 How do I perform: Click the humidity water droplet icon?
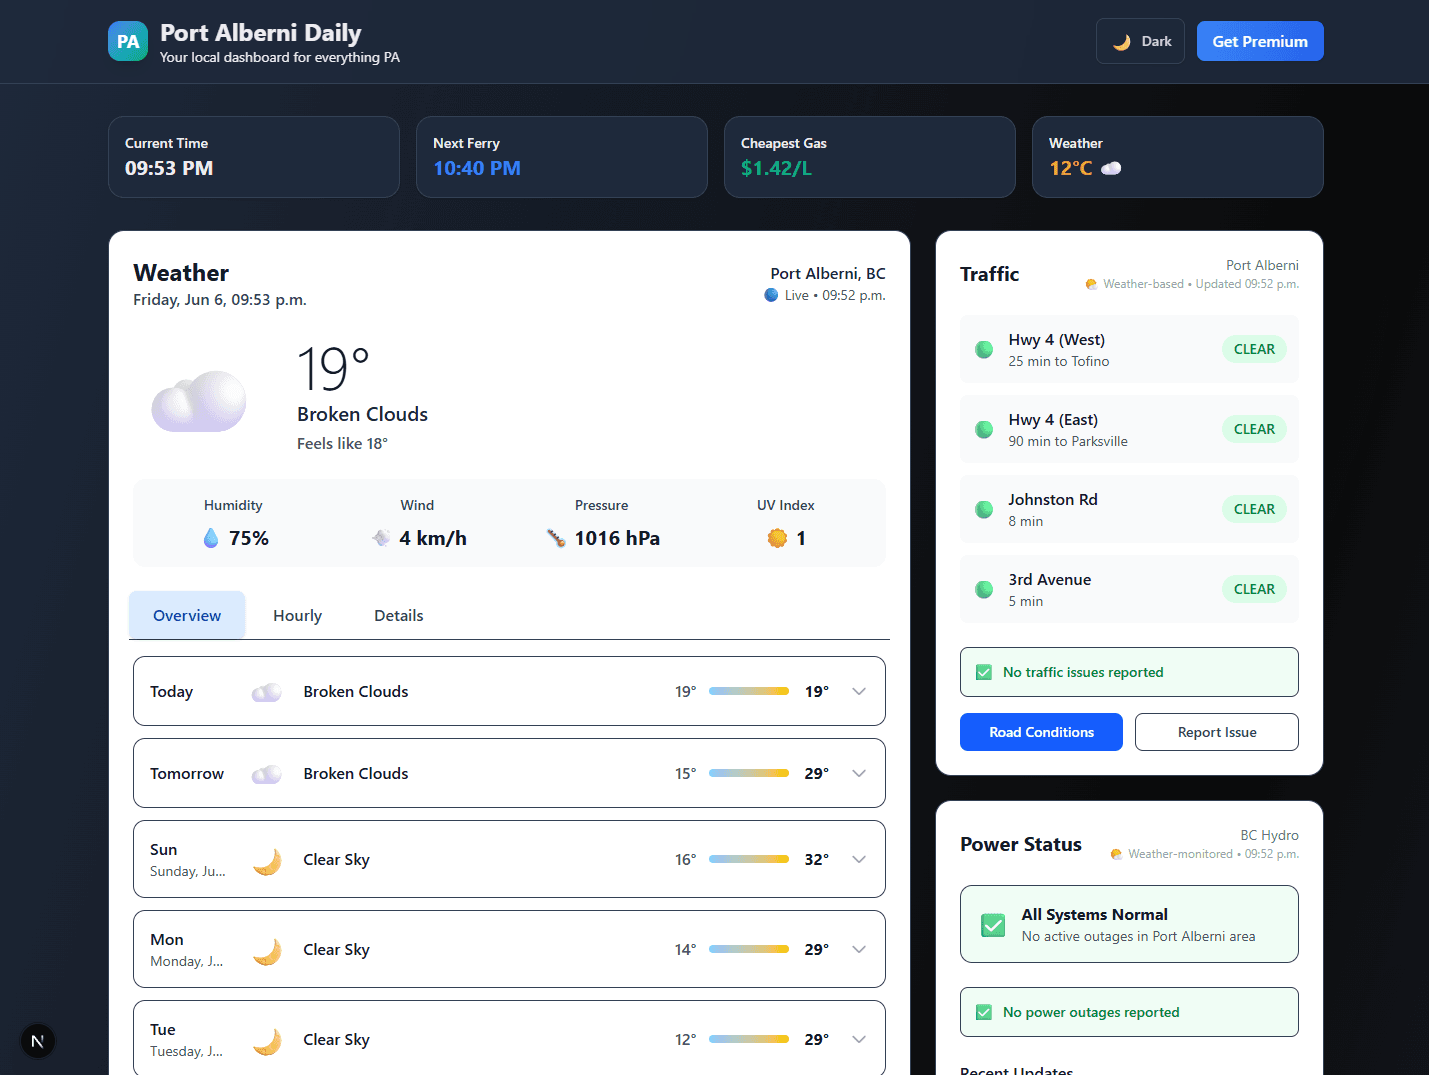pos(211,537)
